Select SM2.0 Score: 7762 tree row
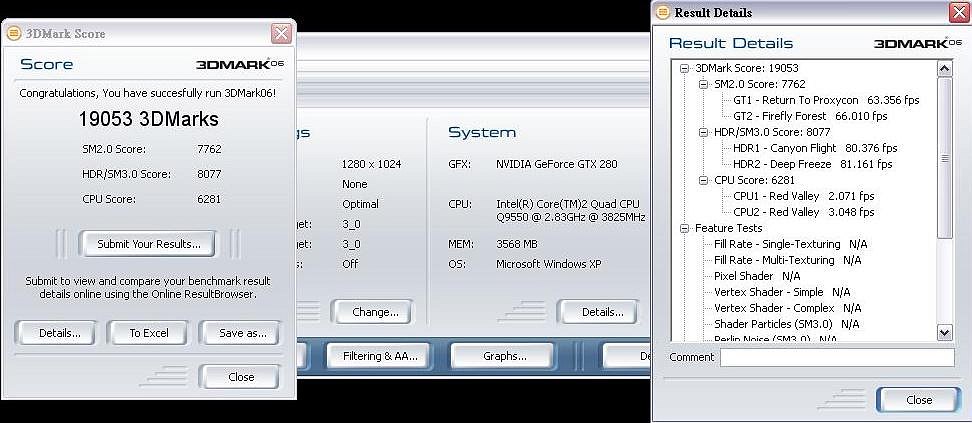 pyautogui.click(x=759, y=84)
